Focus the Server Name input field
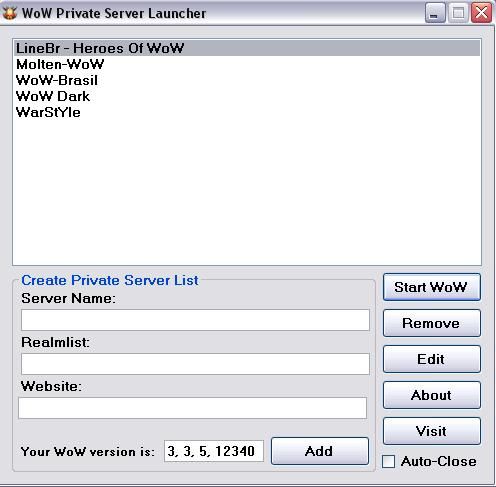This screenshot has height=487, width=496. [x=195, y=320]
